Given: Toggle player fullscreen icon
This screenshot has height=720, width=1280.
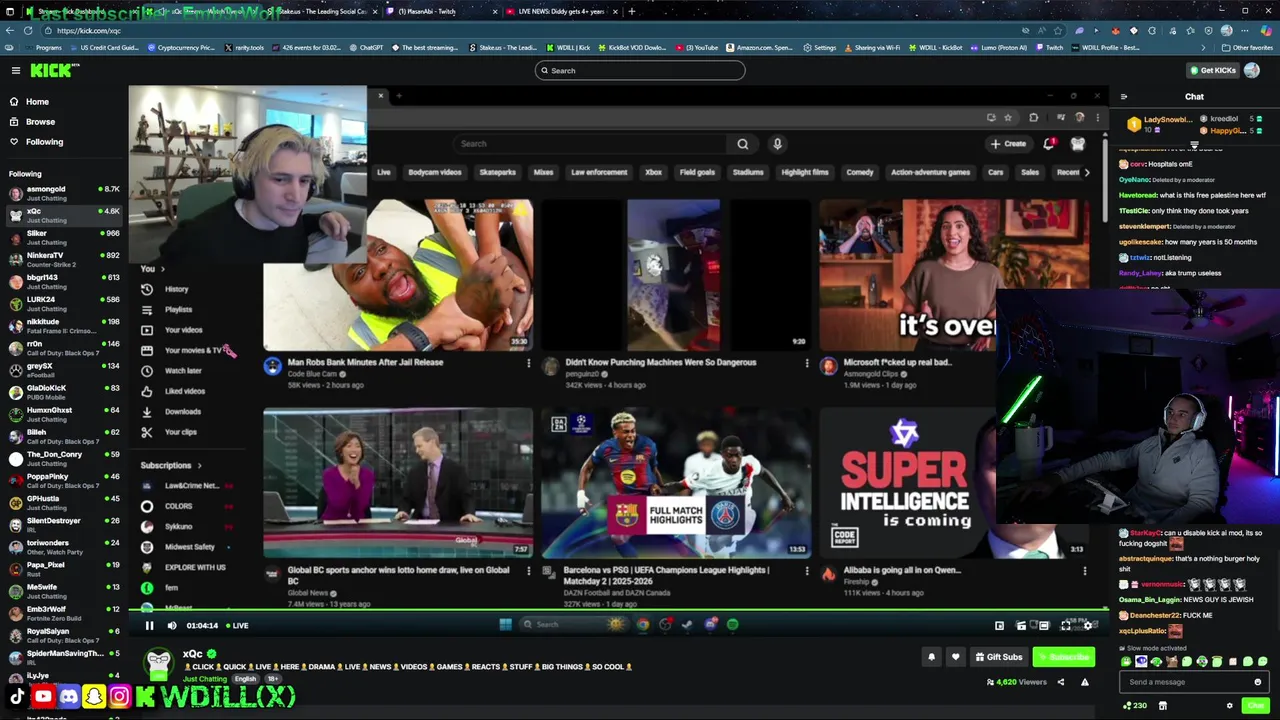Looking at the screenshot, I should [x=1066, y=626].
